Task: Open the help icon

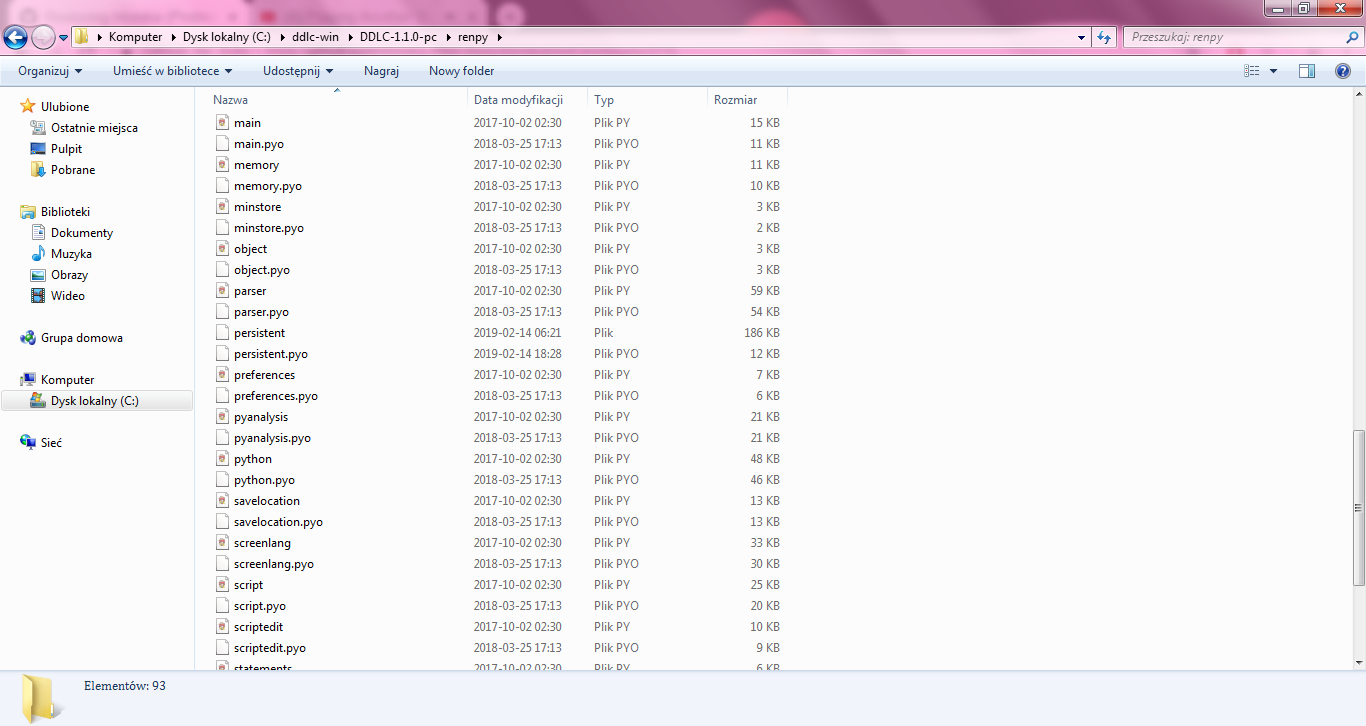Action: pos(1343,70)
